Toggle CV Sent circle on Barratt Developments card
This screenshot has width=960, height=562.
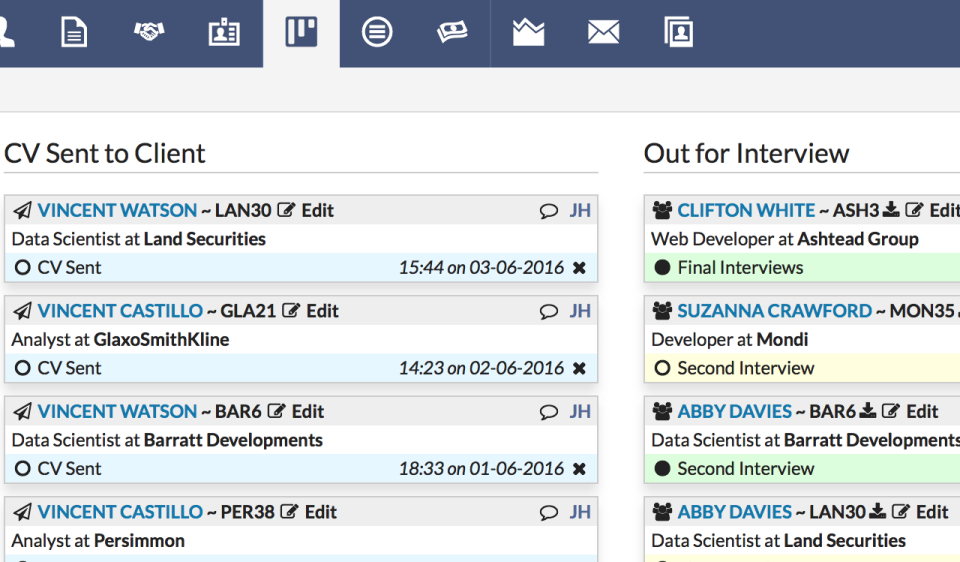pyautogui.click(x=23, y=468)
